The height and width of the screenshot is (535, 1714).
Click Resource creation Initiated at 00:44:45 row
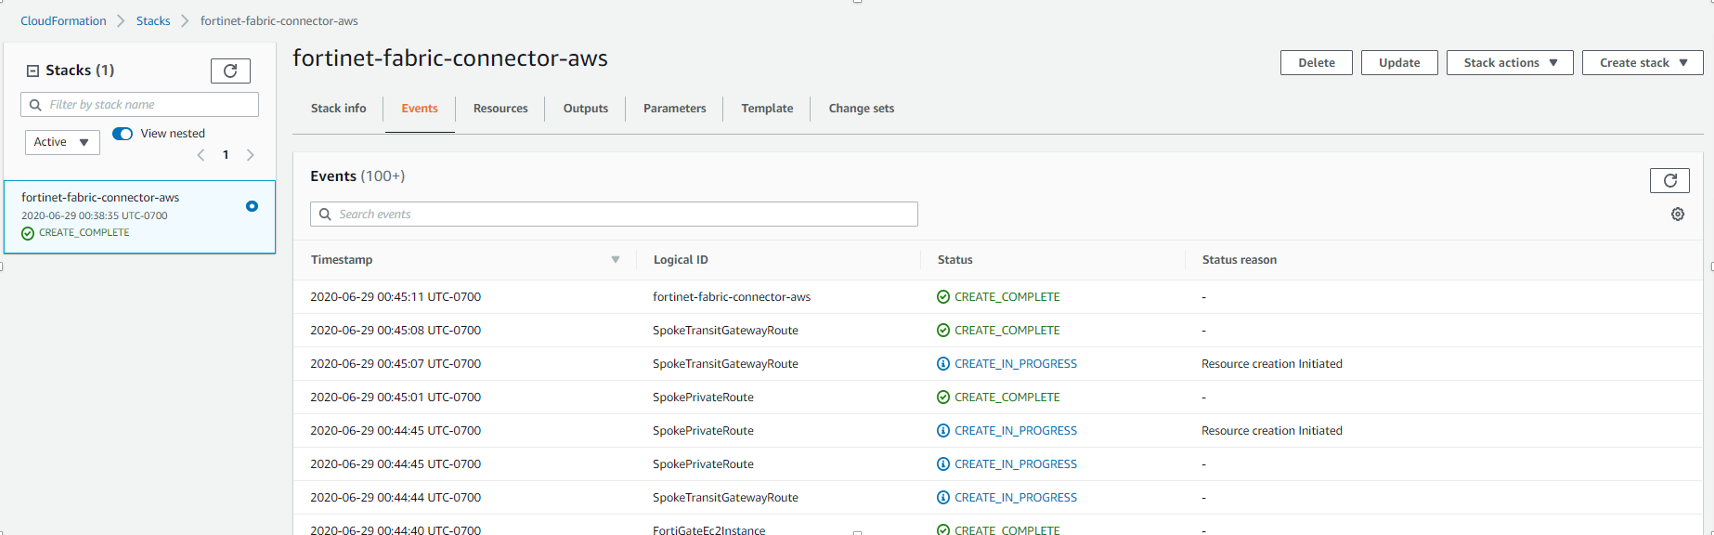coord(1271,431)
